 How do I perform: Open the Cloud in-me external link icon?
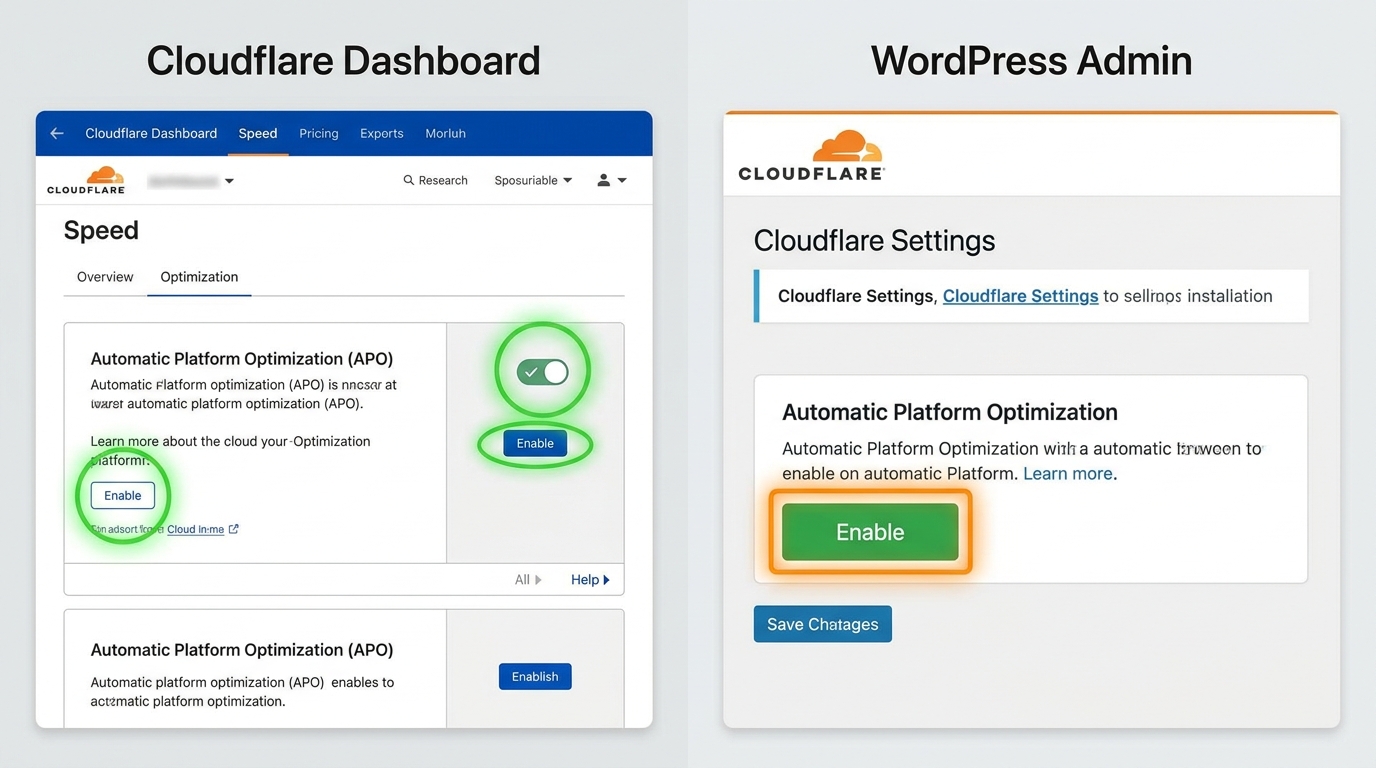coord(232,529)
